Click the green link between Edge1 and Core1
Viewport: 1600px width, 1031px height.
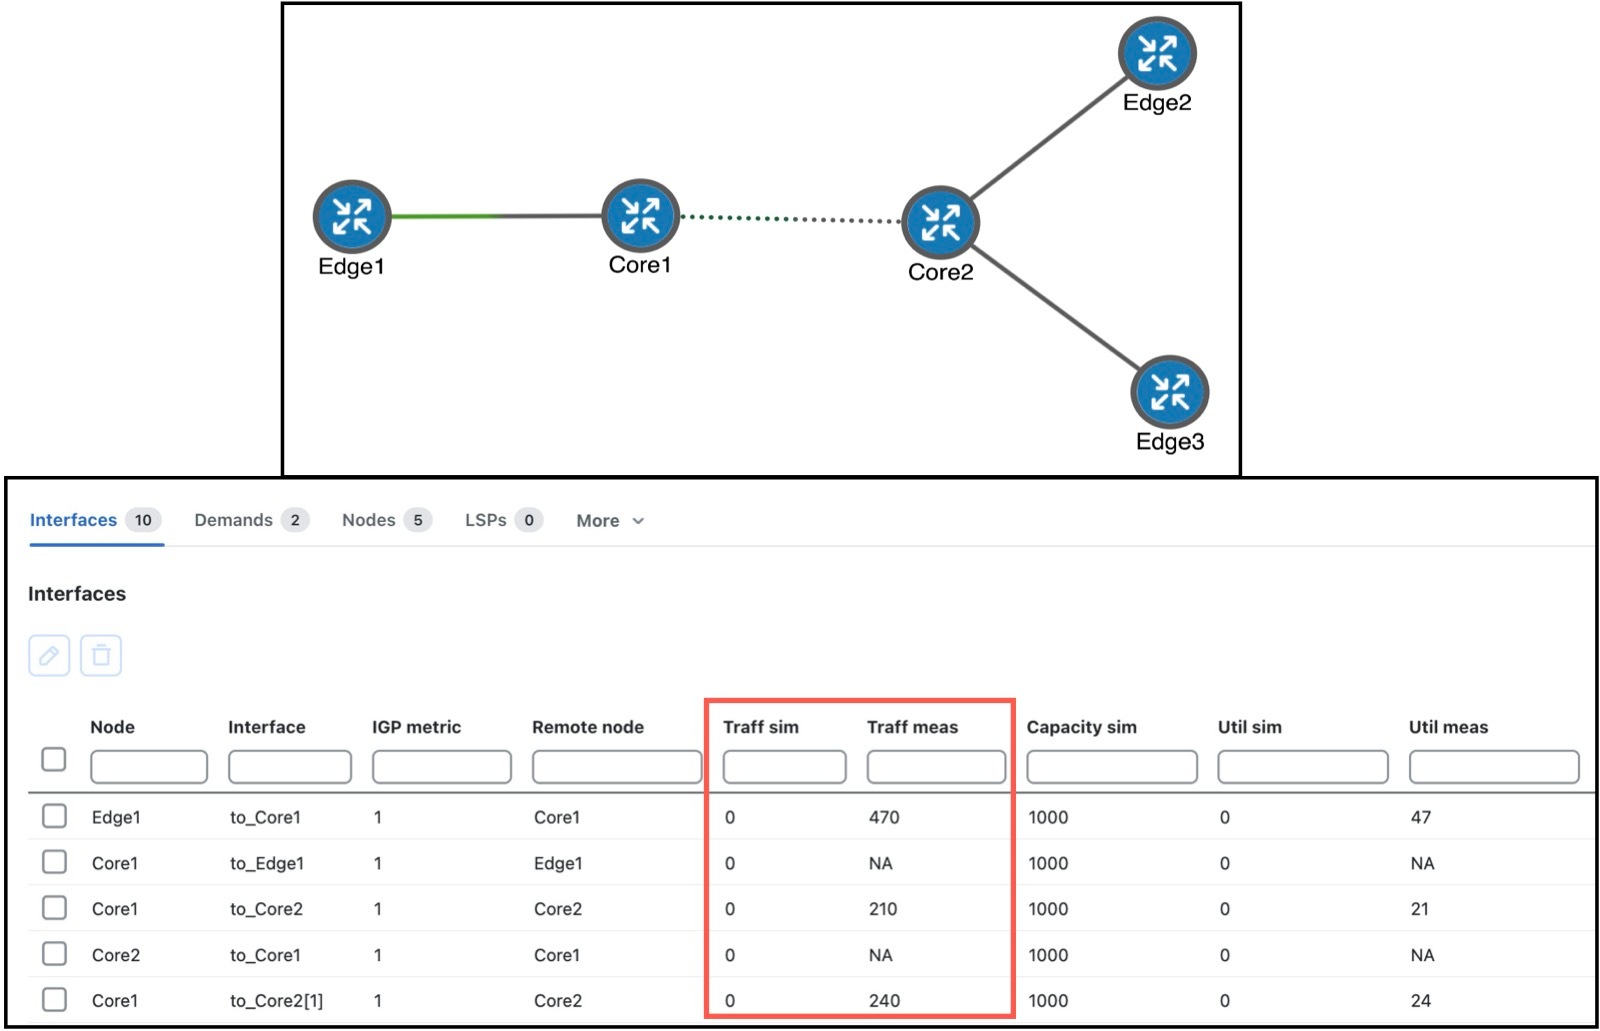pyautogui.click(x=445, y=214)
